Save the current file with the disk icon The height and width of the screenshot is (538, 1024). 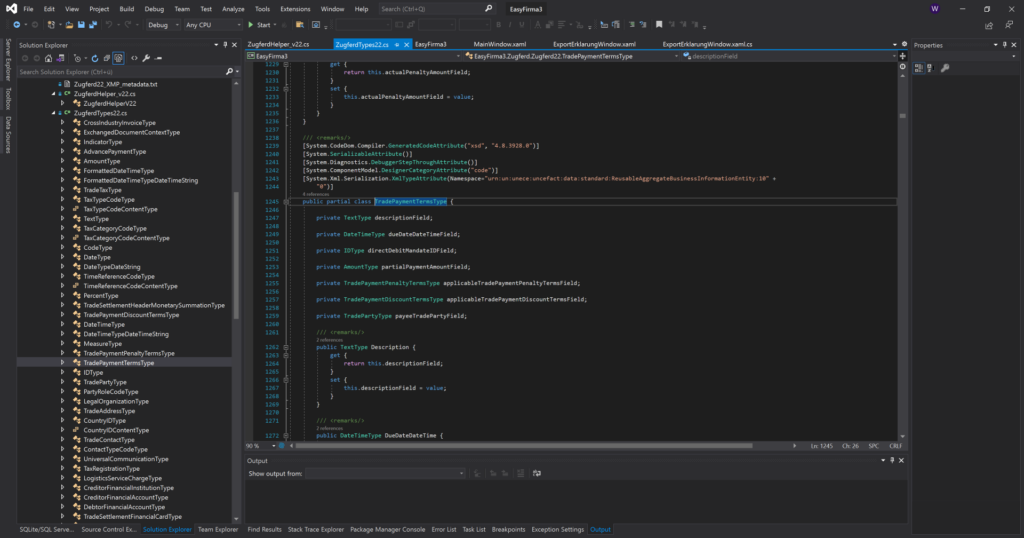tap(81, 25)
